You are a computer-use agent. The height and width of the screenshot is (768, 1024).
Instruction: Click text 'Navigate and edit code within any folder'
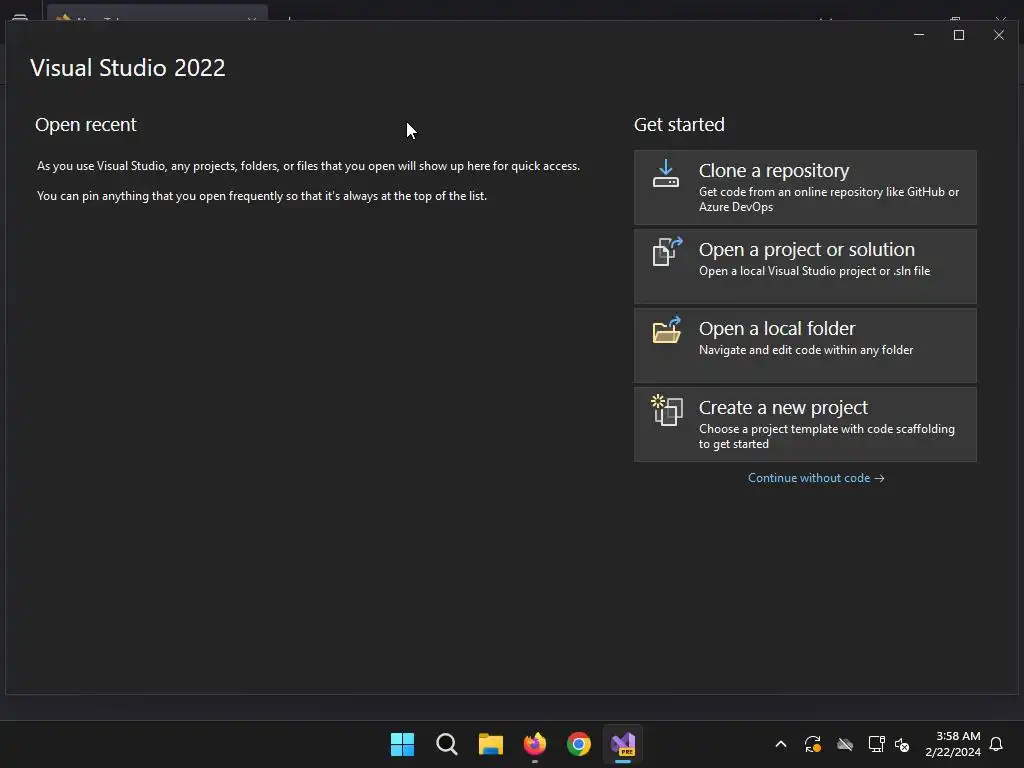tap(806, 350)
